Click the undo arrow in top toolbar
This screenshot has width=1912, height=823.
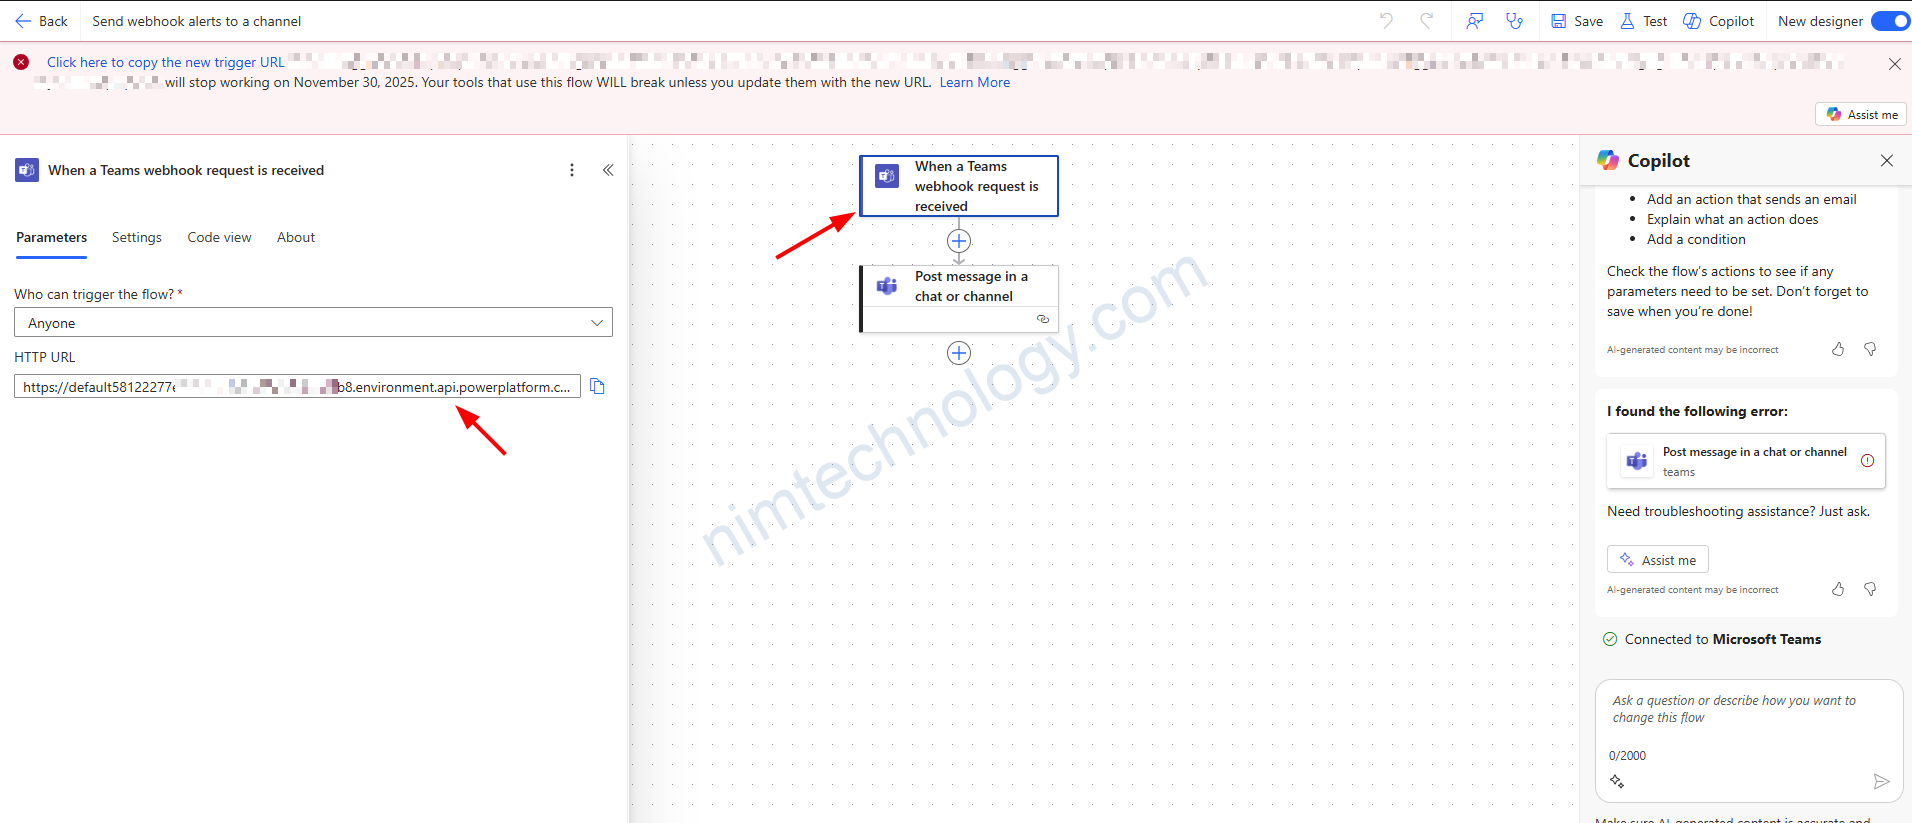1386,21
